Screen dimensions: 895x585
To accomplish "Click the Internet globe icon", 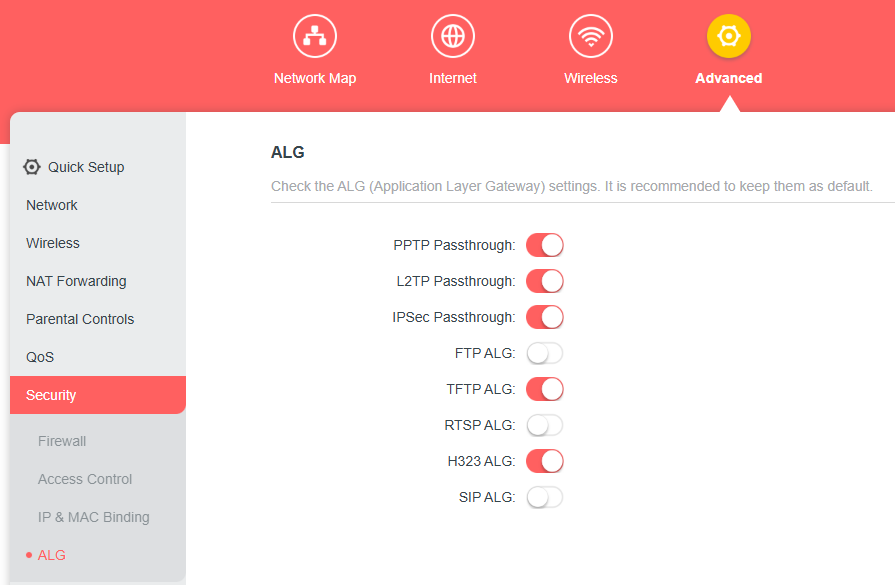I will pos(452,35).
